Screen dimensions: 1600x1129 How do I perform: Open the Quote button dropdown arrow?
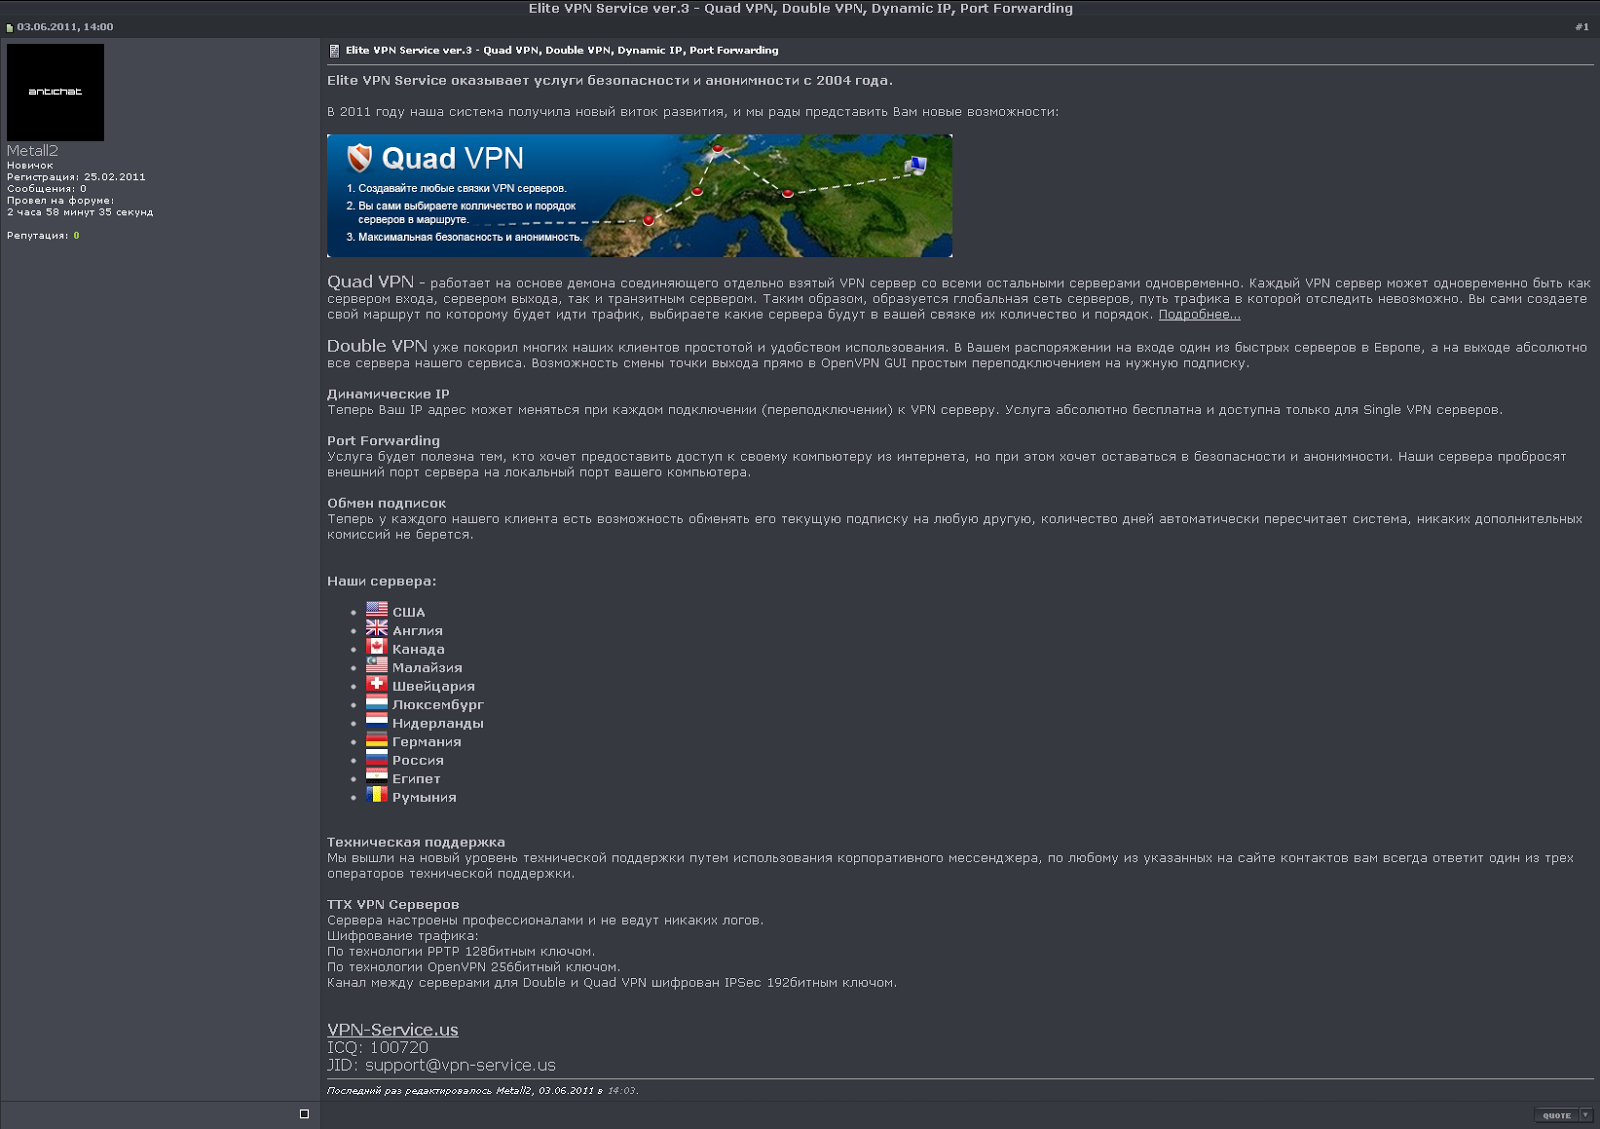pyautogui.click(x=1586, y=1115)
